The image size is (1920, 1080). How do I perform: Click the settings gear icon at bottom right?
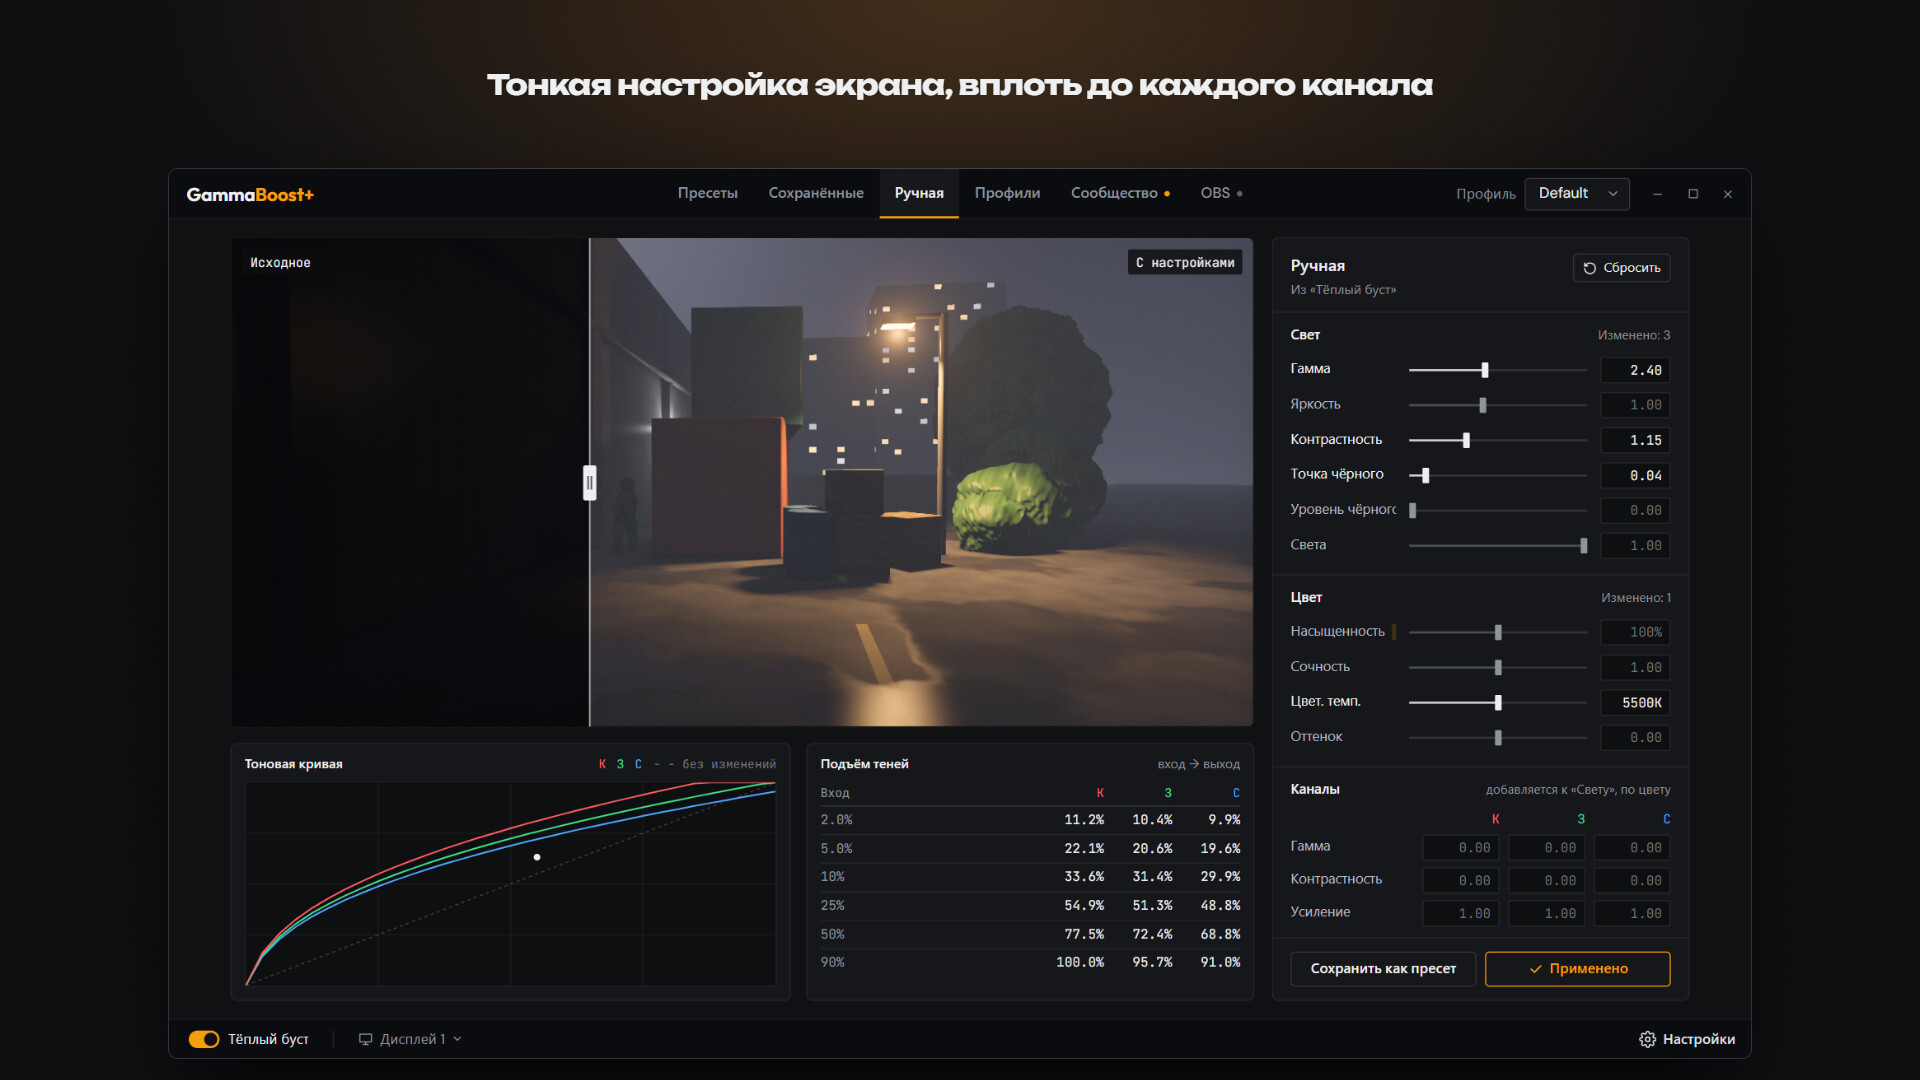coord(1647,1039)
